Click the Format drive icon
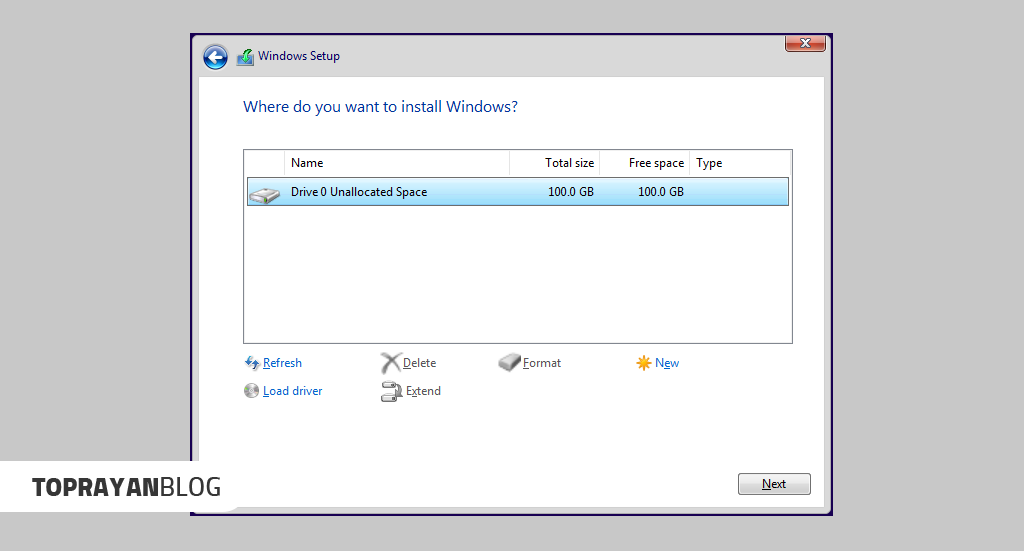The height and width of the screenshot is (551, 1024). 509,362
